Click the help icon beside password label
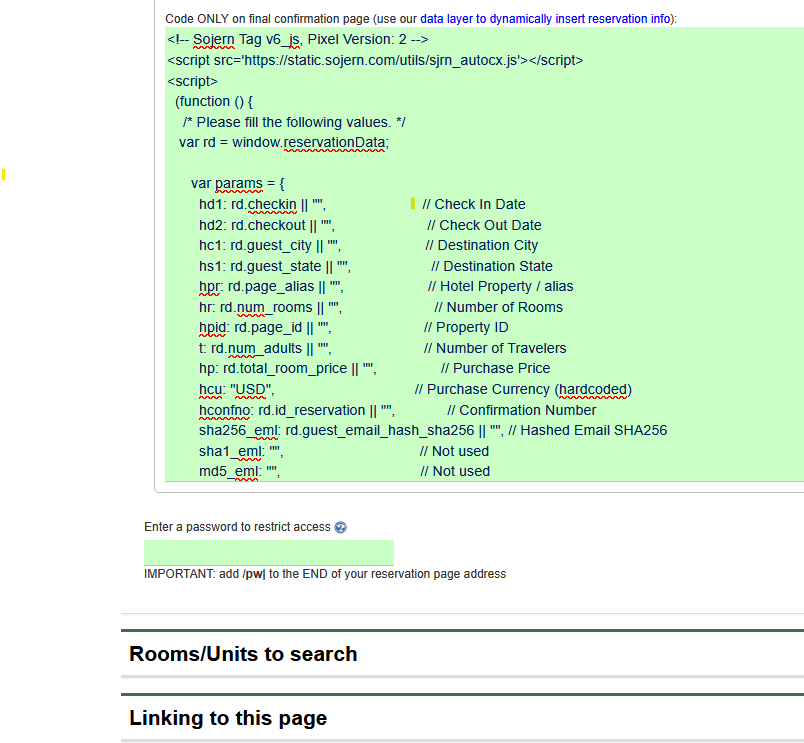This screenshot has height=743, width=804. (341, 527)
